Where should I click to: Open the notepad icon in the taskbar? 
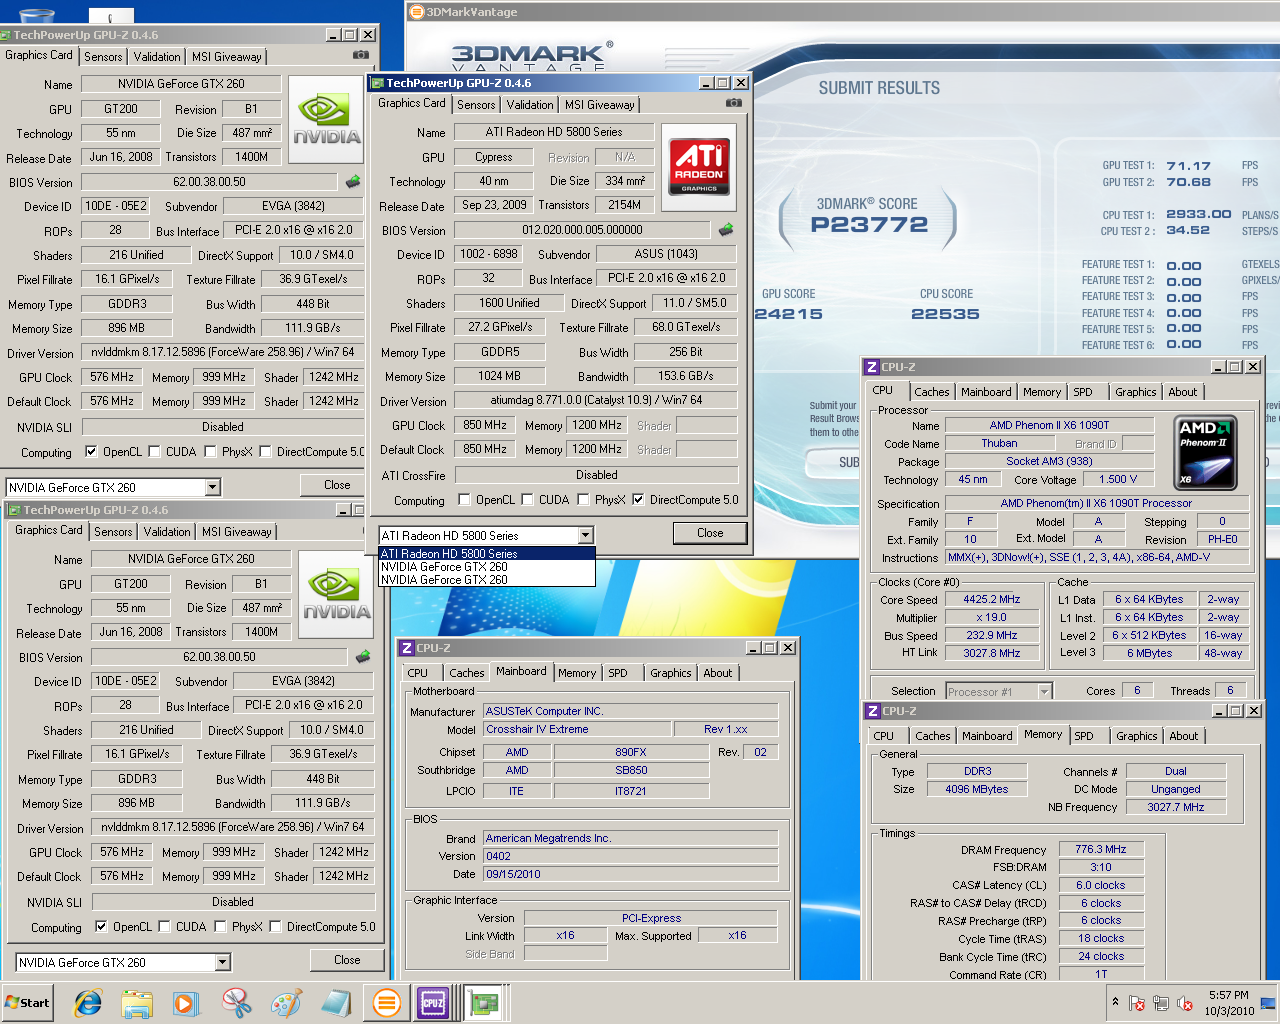[336, 1003]
